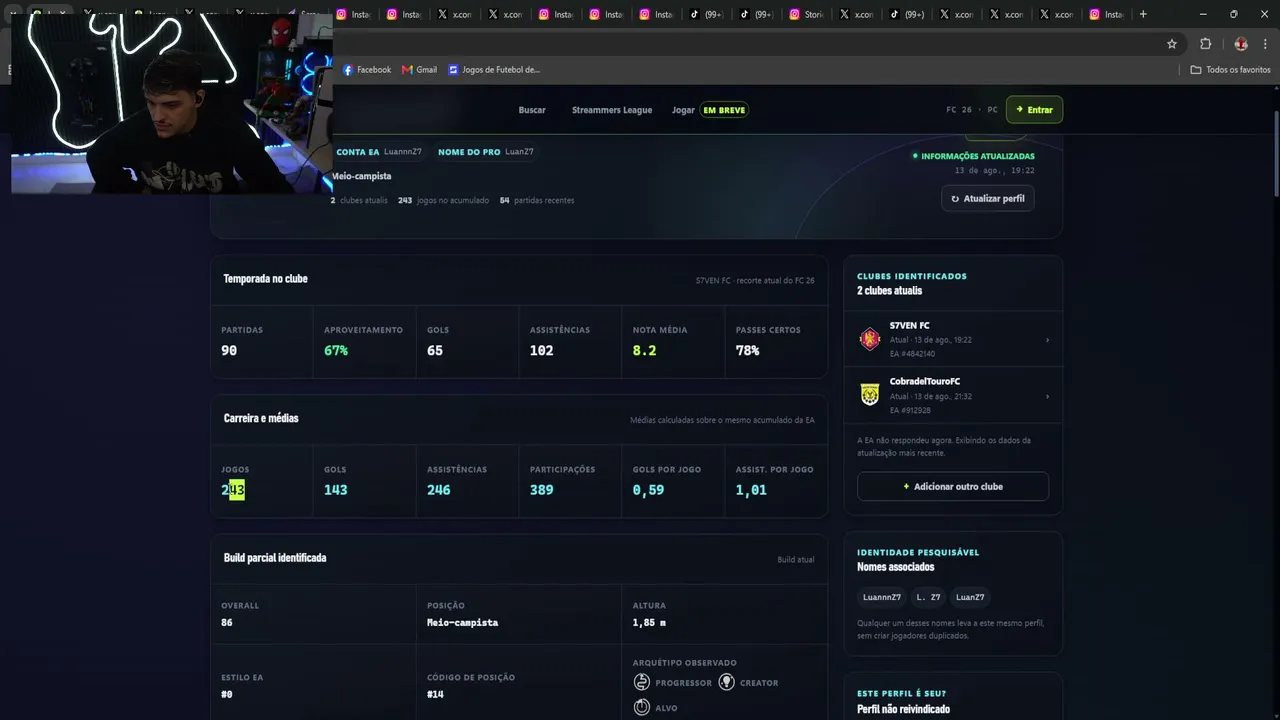This screenshot has height=720, width=1280.
Task: Click the INFORMAÇÕES ATUALIZADAS status text
Action: pos(978,156)
